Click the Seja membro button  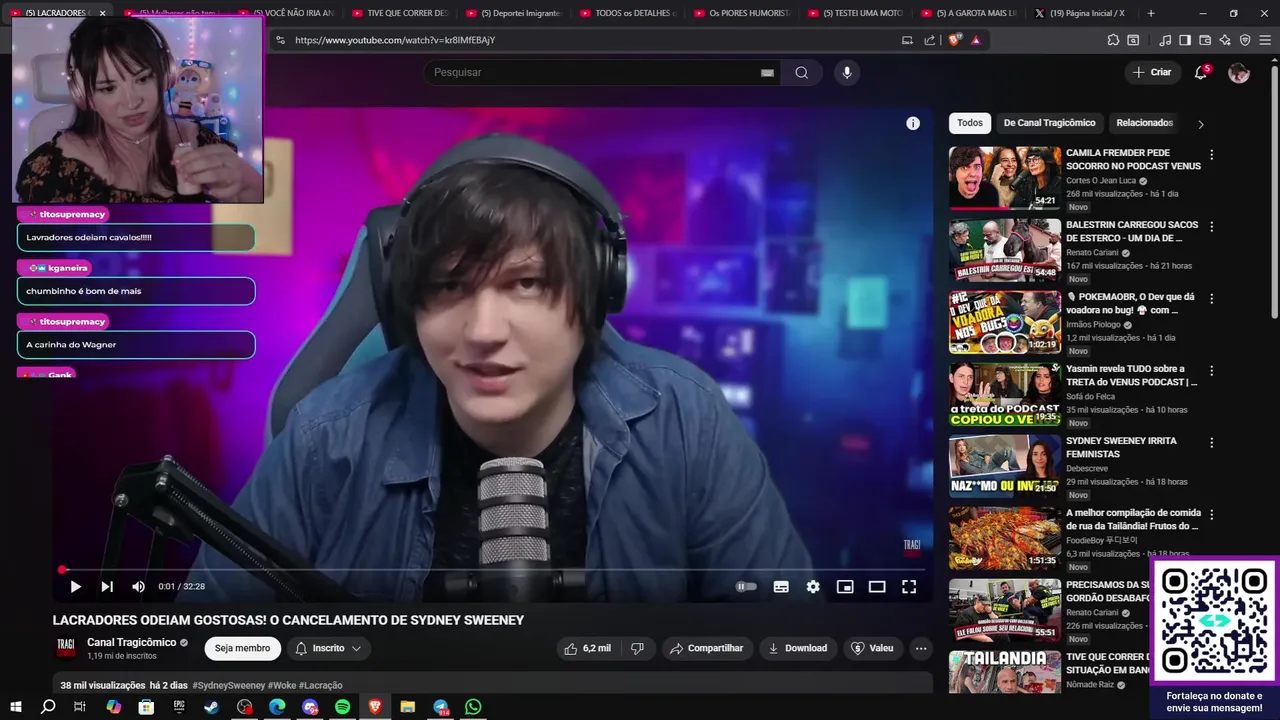pos(242,648)
